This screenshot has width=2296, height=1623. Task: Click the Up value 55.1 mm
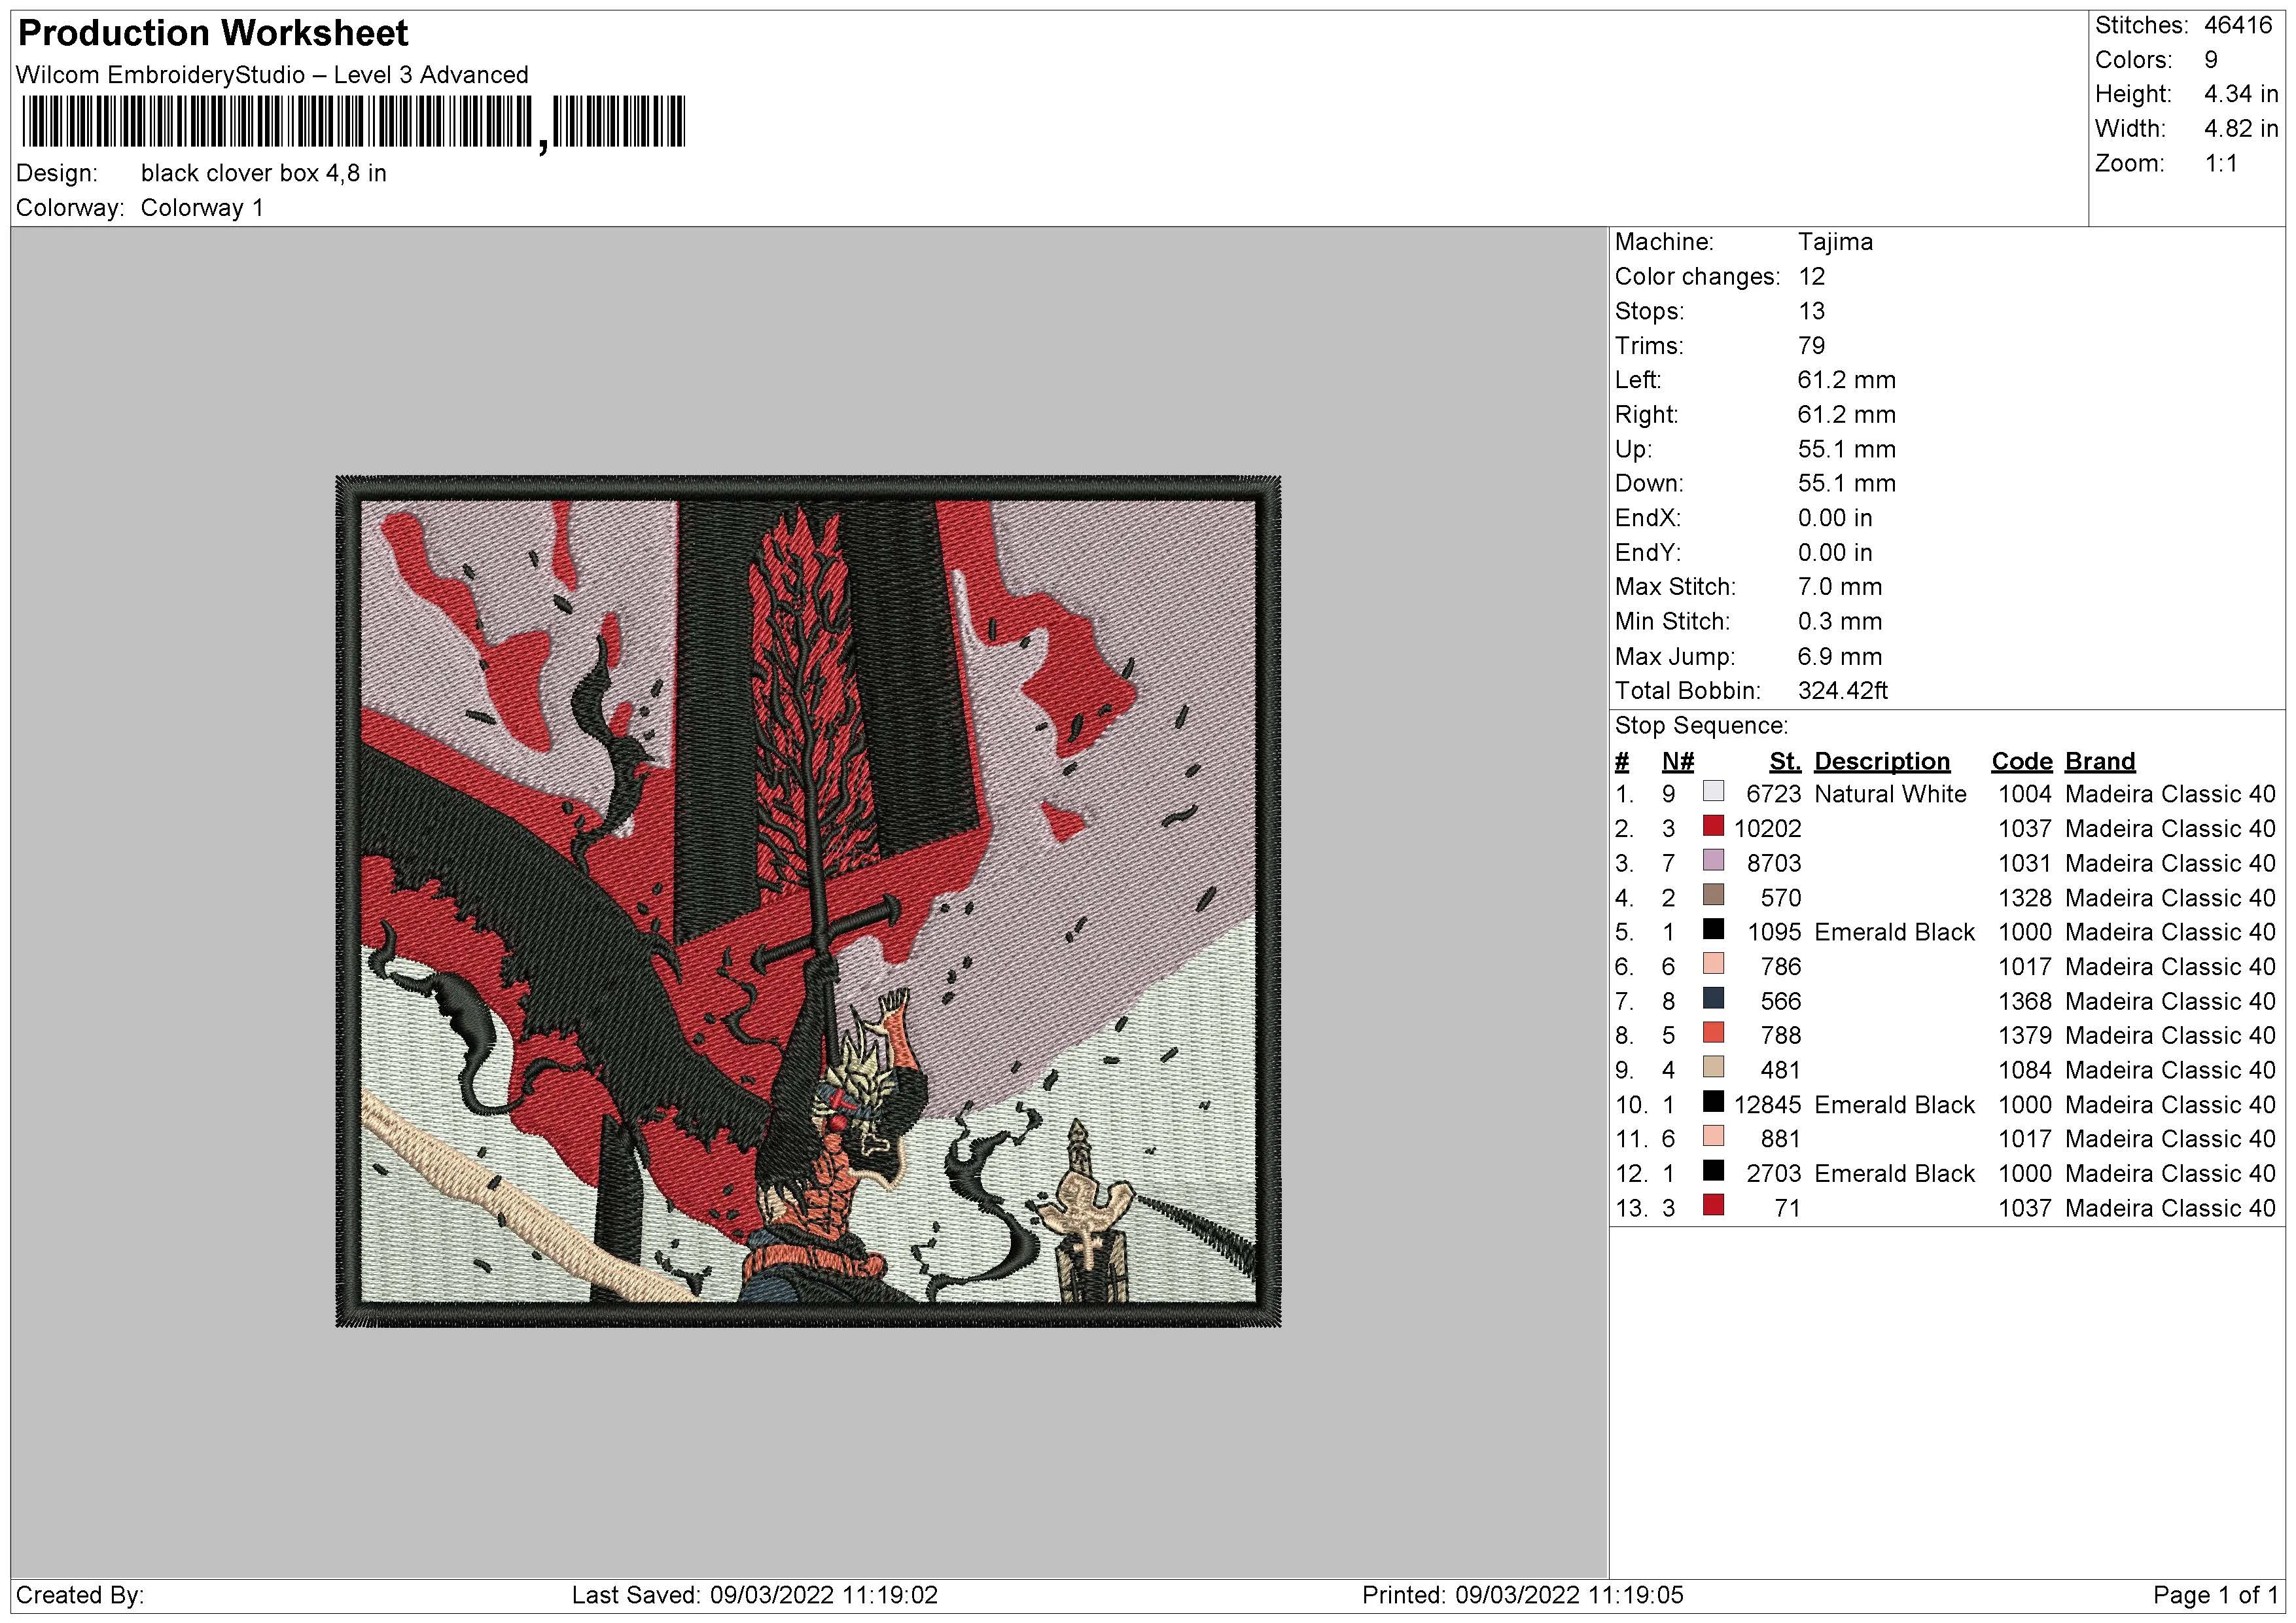point(1846,449)
